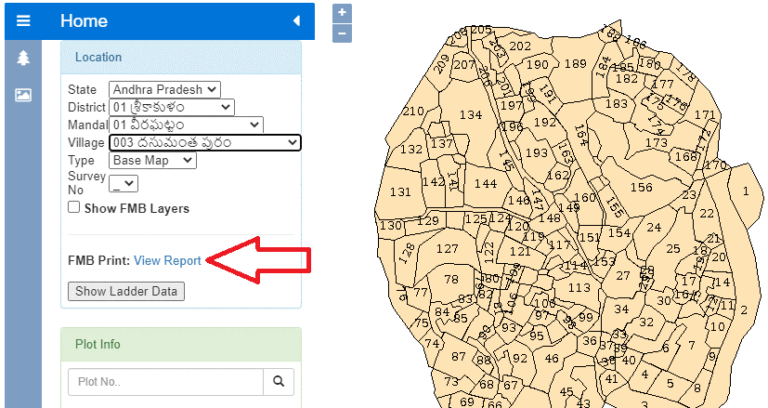Select plot 173 on the map
This screenshot has height=408, width=768.
656,143
